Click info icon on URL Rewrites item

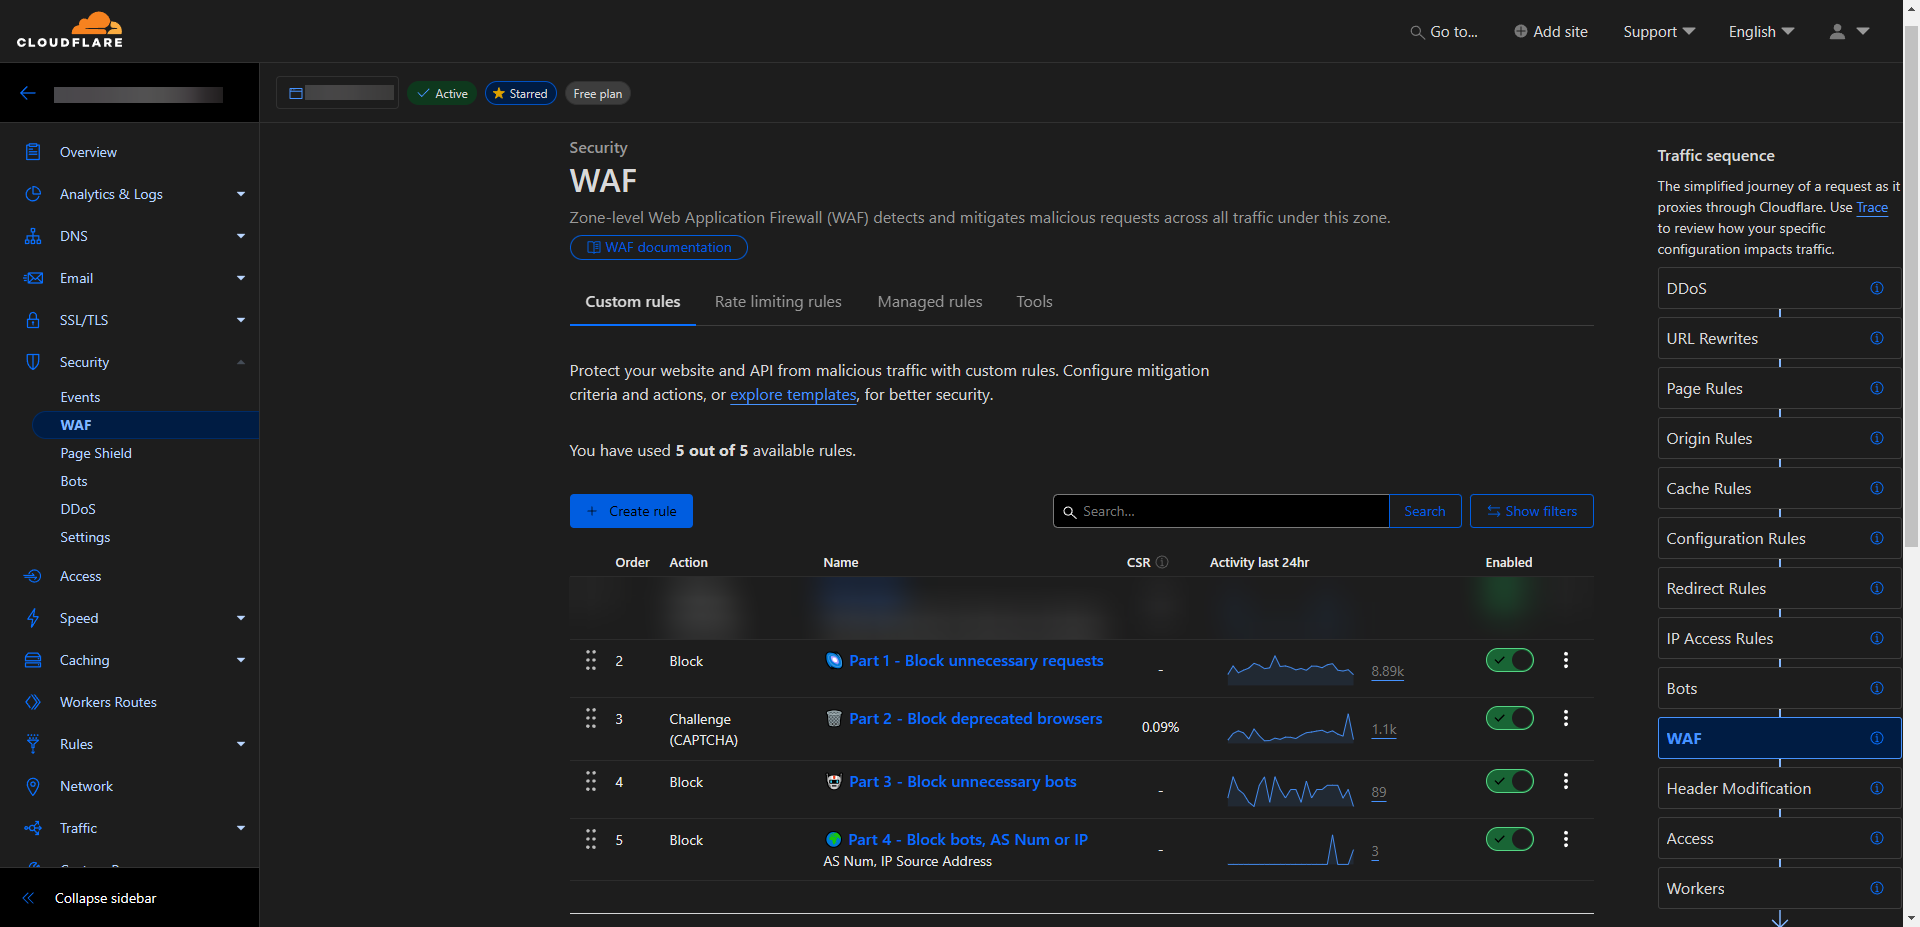[x=1877, y=338]
